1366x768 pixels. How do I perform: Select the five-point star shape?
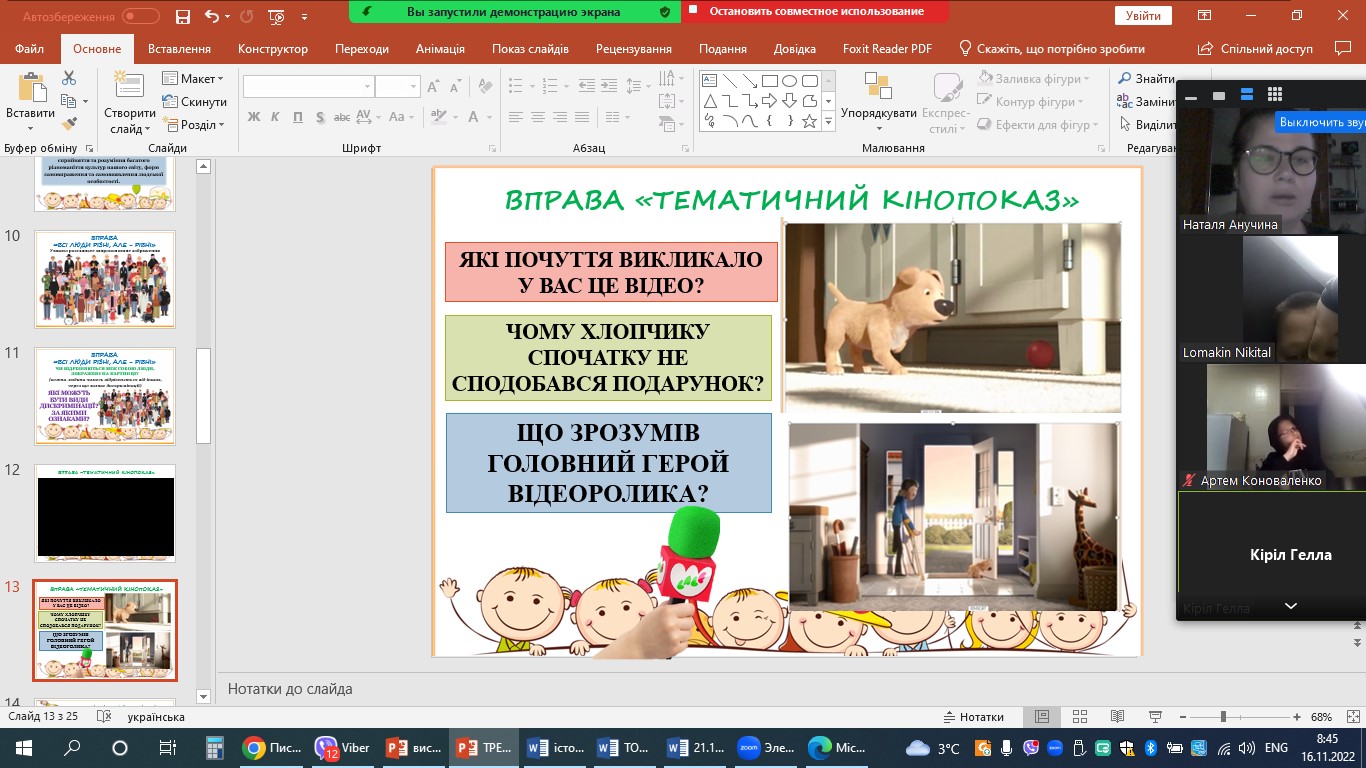[x=809, y=121]
